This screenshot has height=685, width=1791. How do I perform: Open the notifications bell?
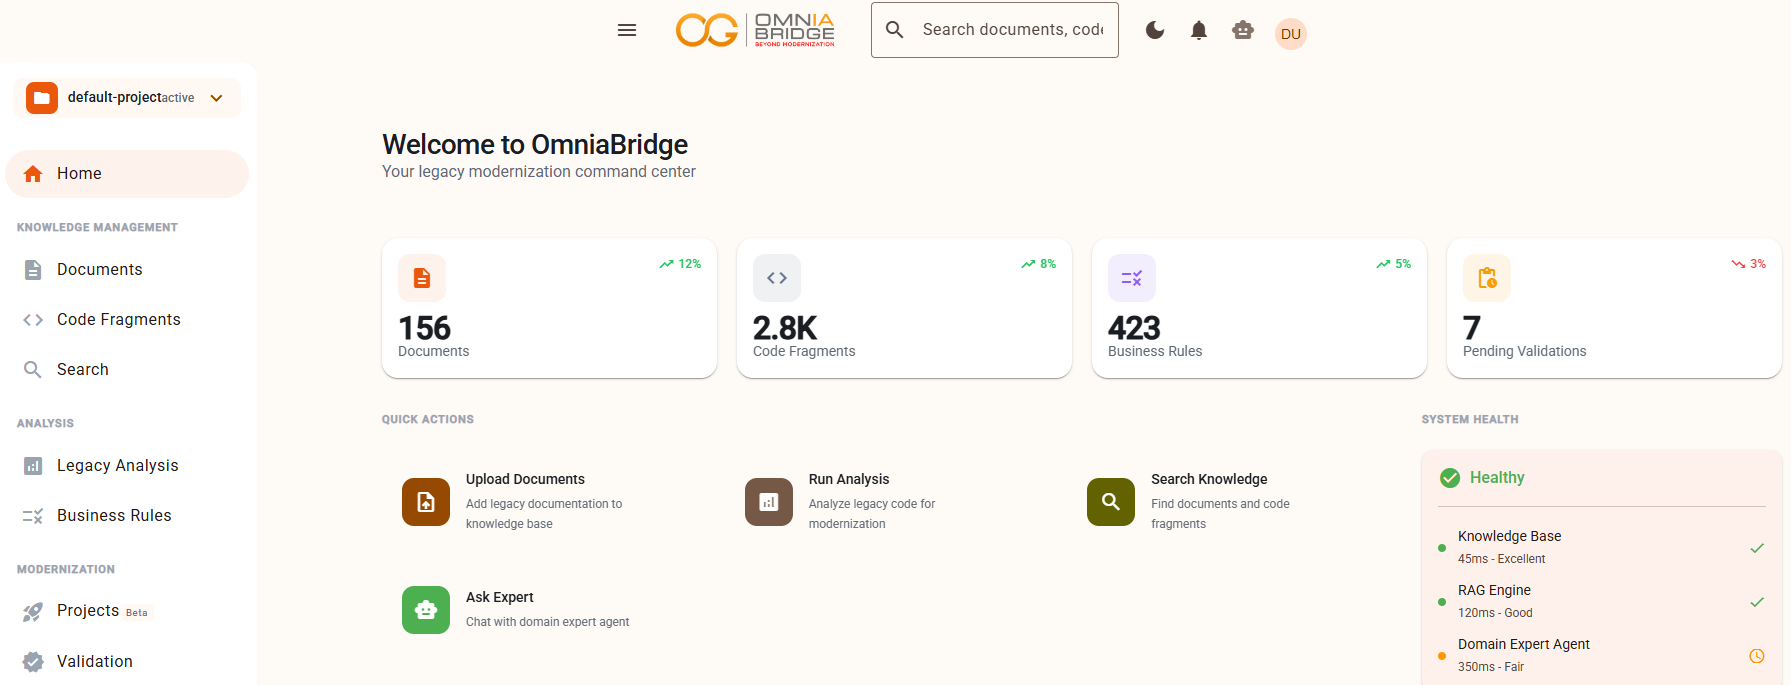(1199, 30)
